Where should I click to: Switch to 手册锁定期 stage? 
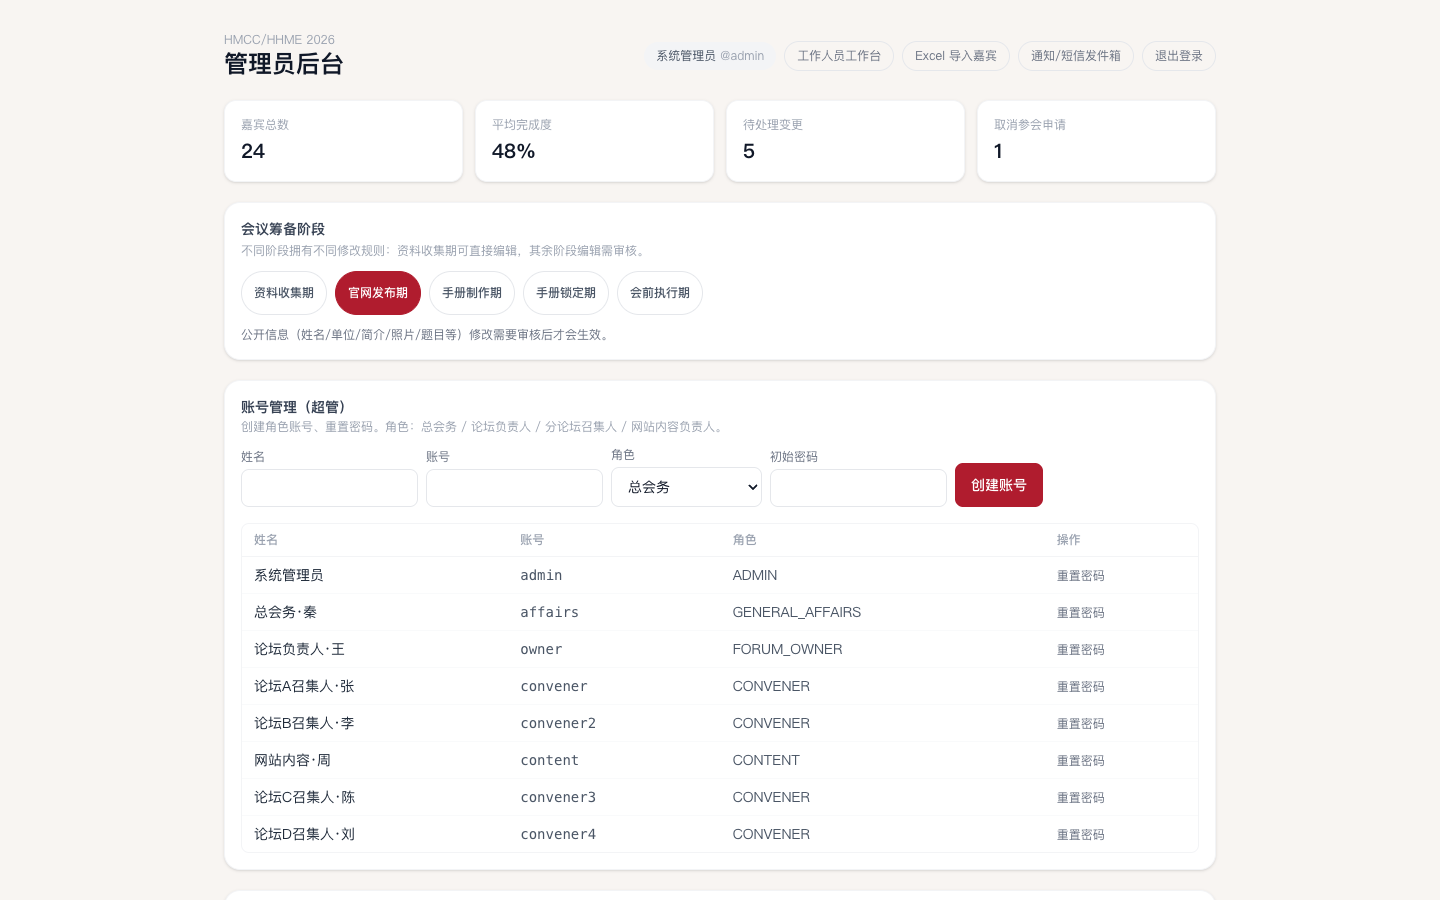click(566, 293)
